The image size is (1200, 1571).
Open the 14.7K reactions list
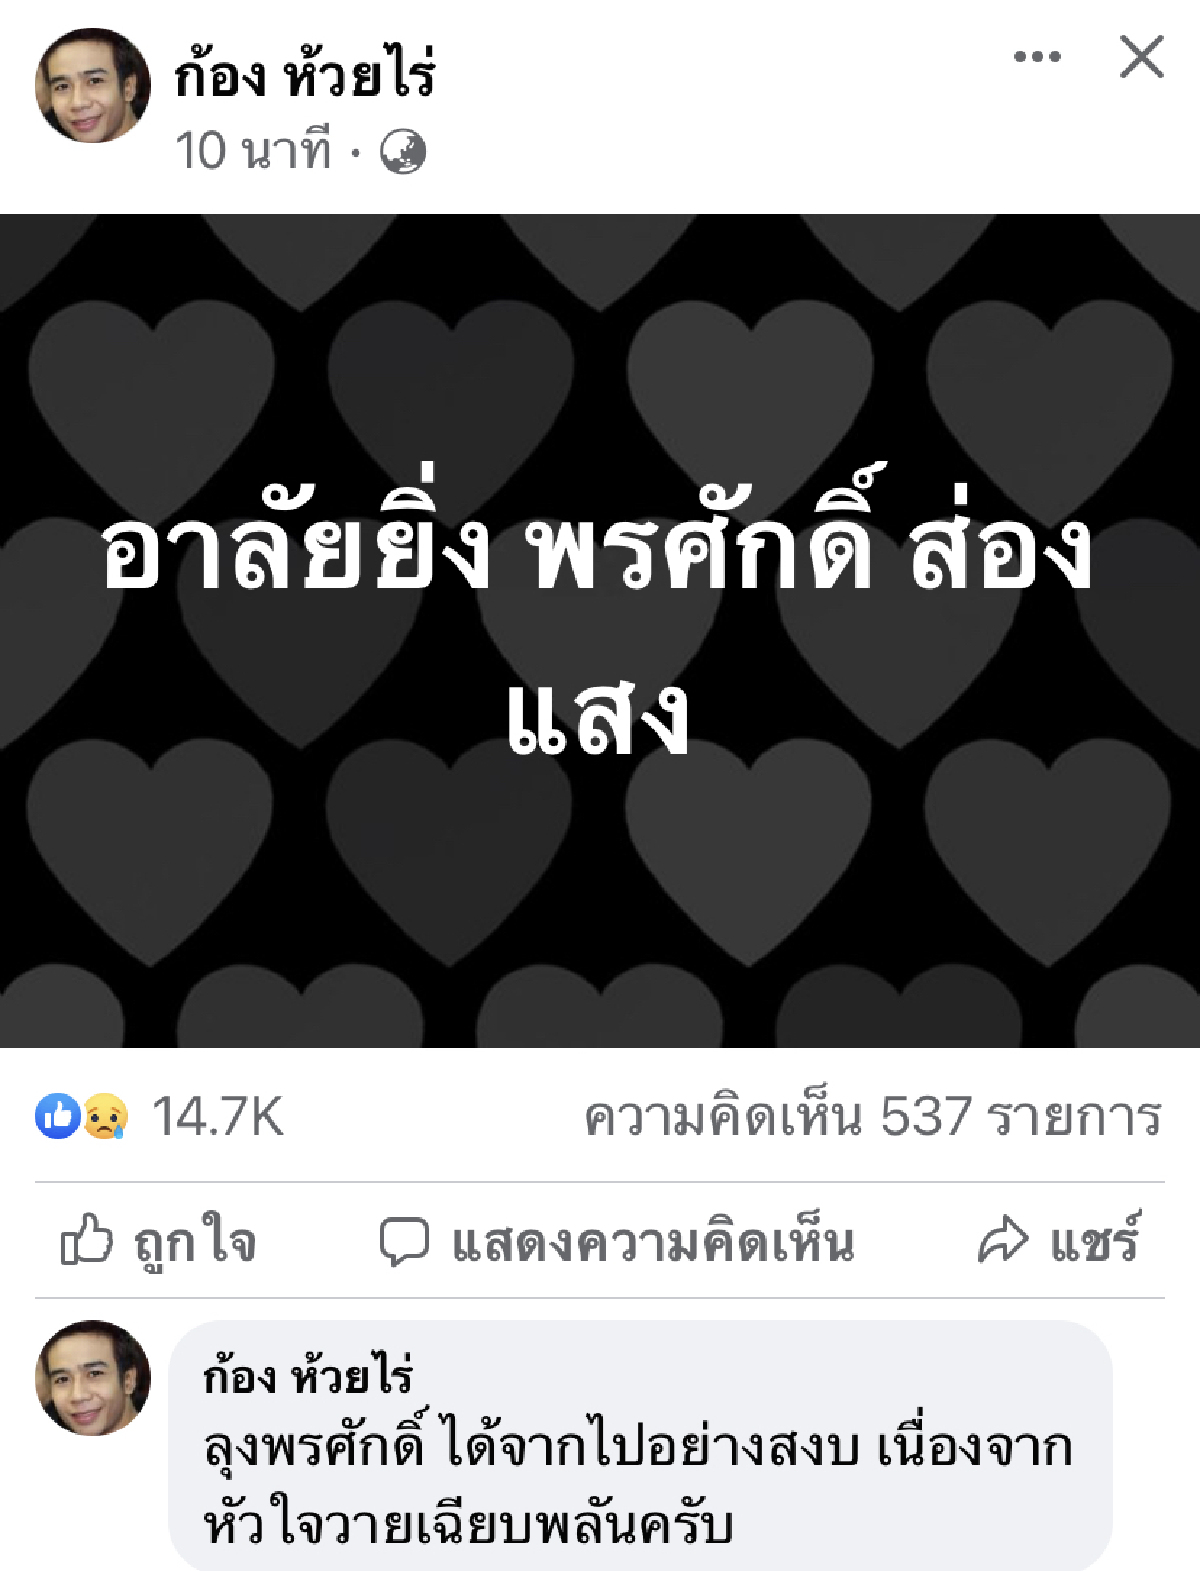pyautogui.click(x=218, y=1116)
